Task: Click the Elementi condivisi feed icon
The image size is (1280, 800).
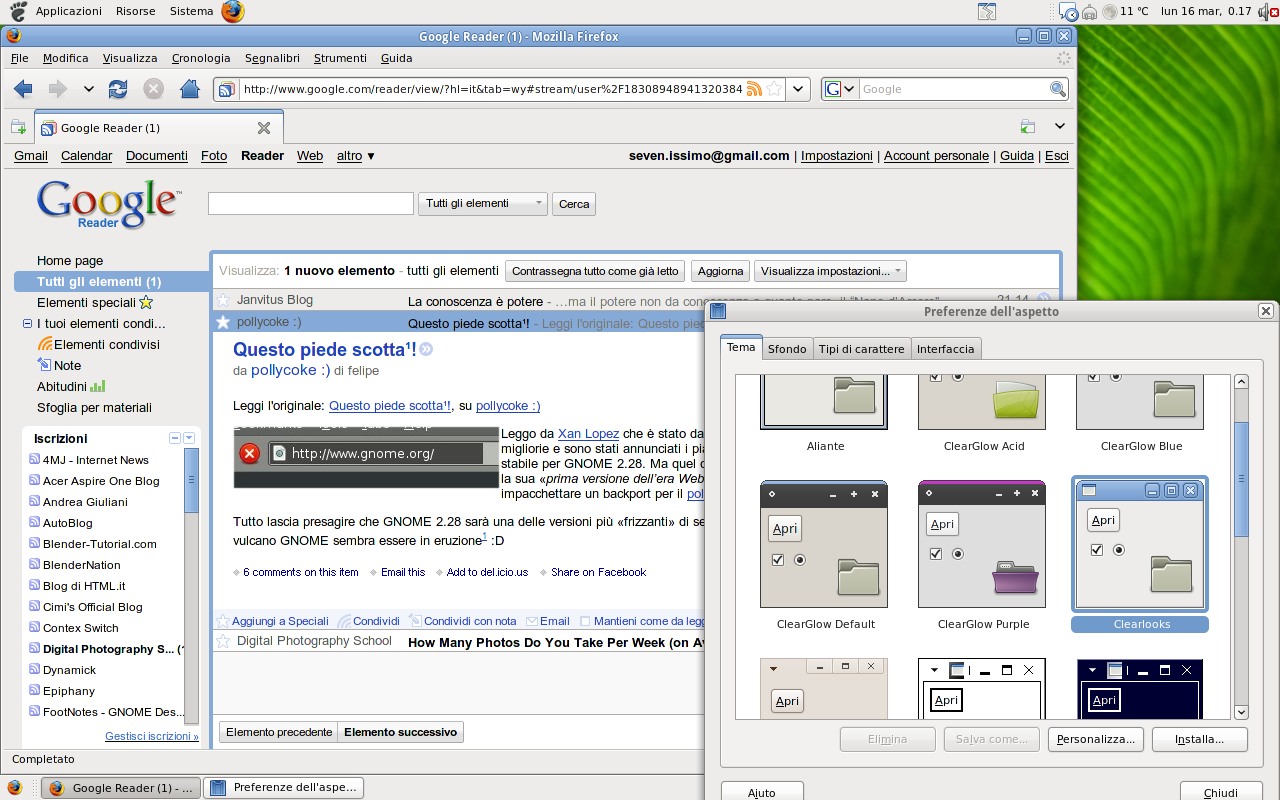Action: (x=44, y=344)
